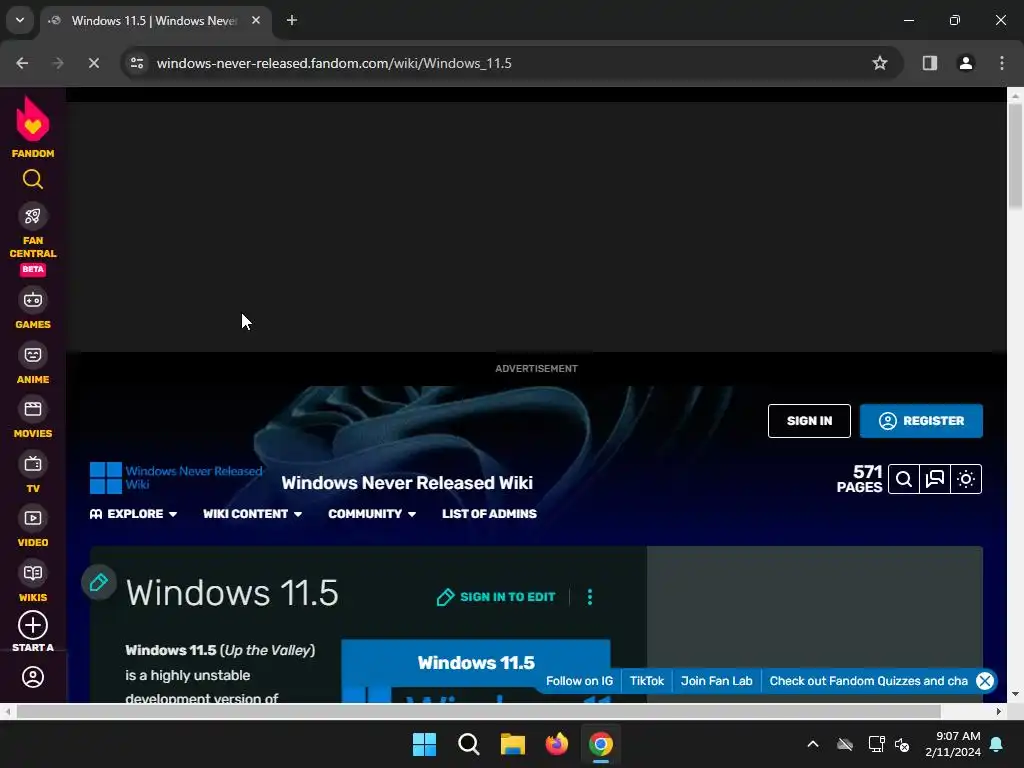Click Sign In to Edit link
Screen dimensions: 1024x768
[x=496, y=597]
